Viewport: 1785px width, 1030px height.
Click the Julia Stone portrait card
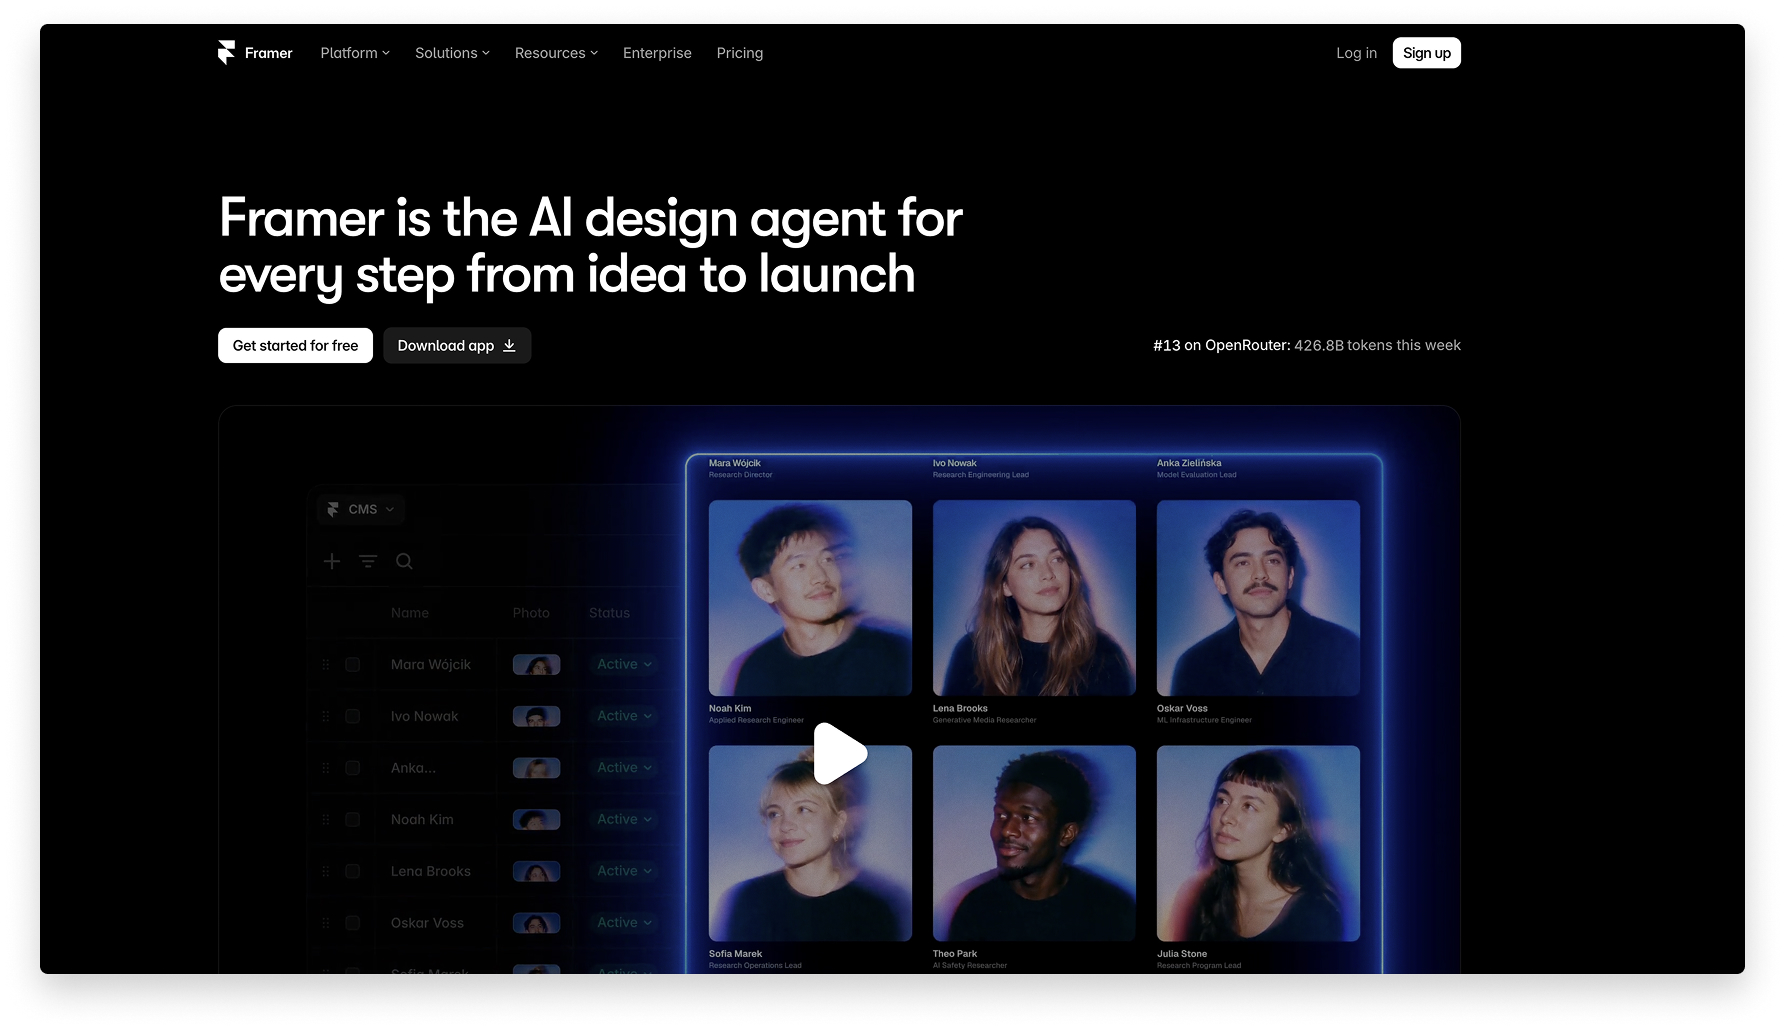pos(1258,843)
